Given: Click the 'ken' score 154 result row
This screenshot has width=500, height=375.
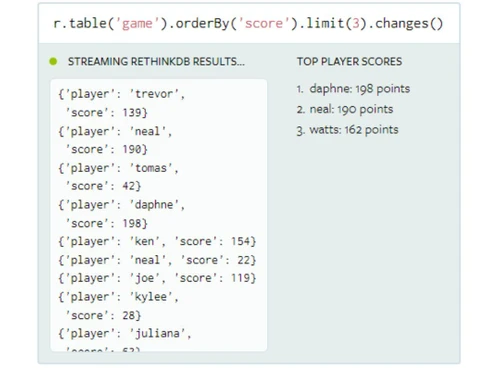Looking at the screenshot, I should tap(157, 241).
